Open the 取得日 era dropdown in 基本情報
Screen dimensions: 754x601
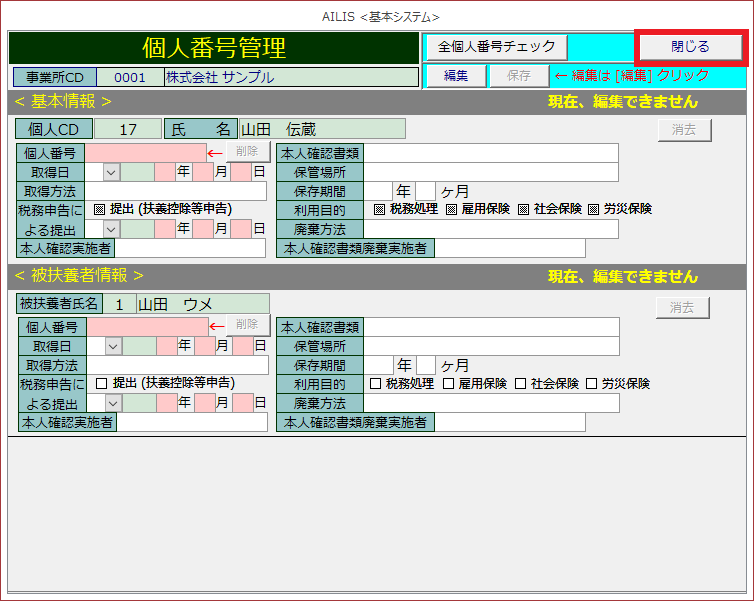pos(112,172)
